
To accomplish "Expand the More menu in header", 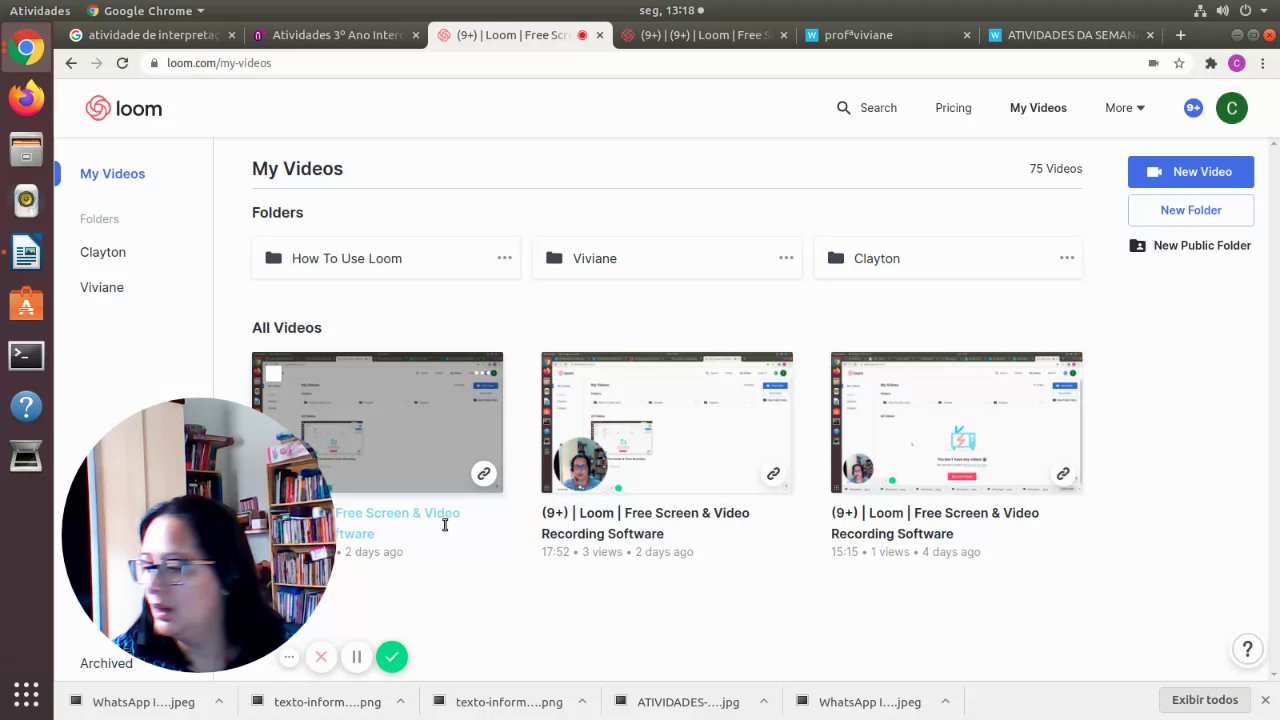I will [x=1125, y=108].
